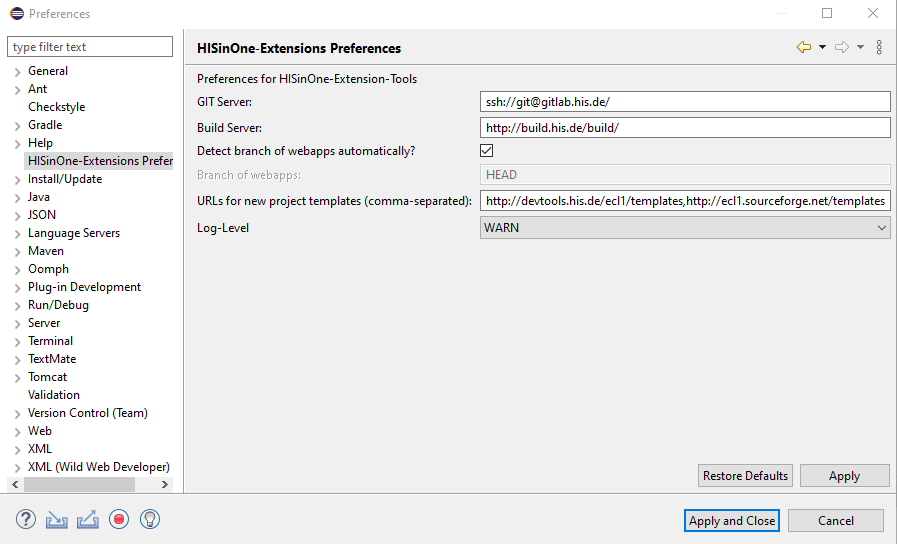Click the Export preferences icon
The image size is (897, 544).
pos(88,519)
